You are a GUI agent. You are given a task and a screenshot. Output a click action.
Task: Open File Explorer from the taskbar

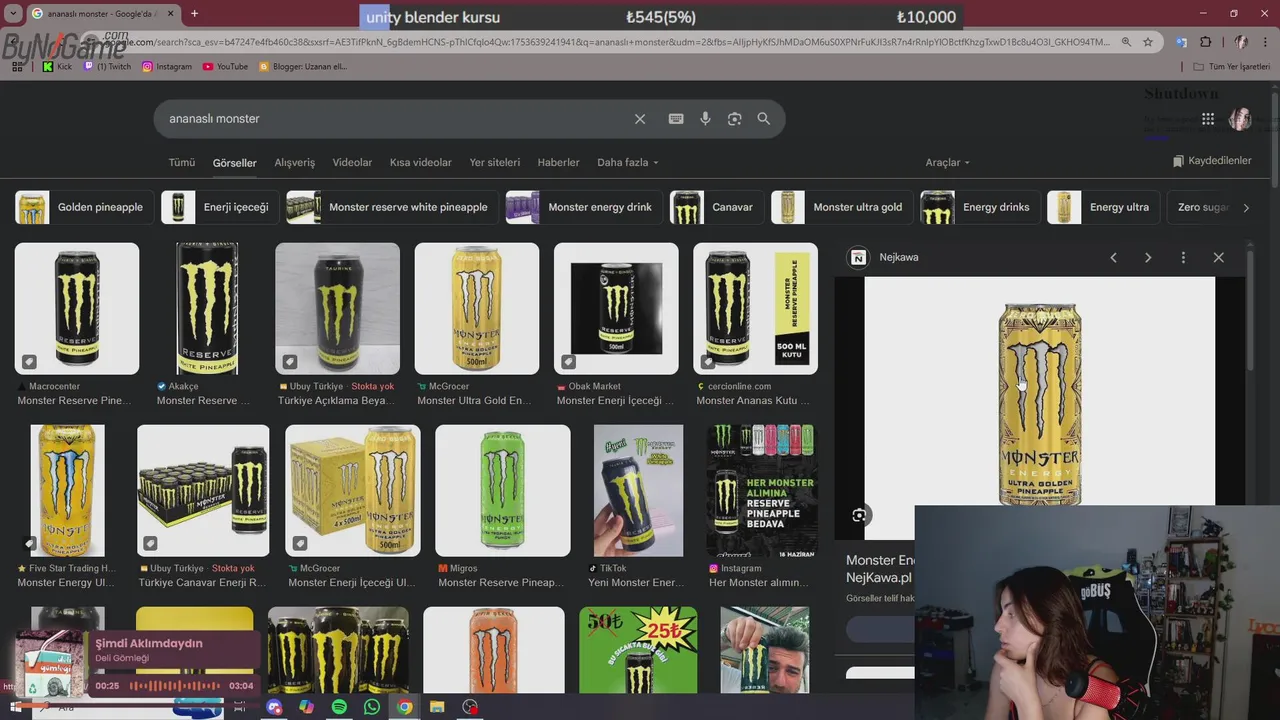pyautogui.click(x=437, y=707)
